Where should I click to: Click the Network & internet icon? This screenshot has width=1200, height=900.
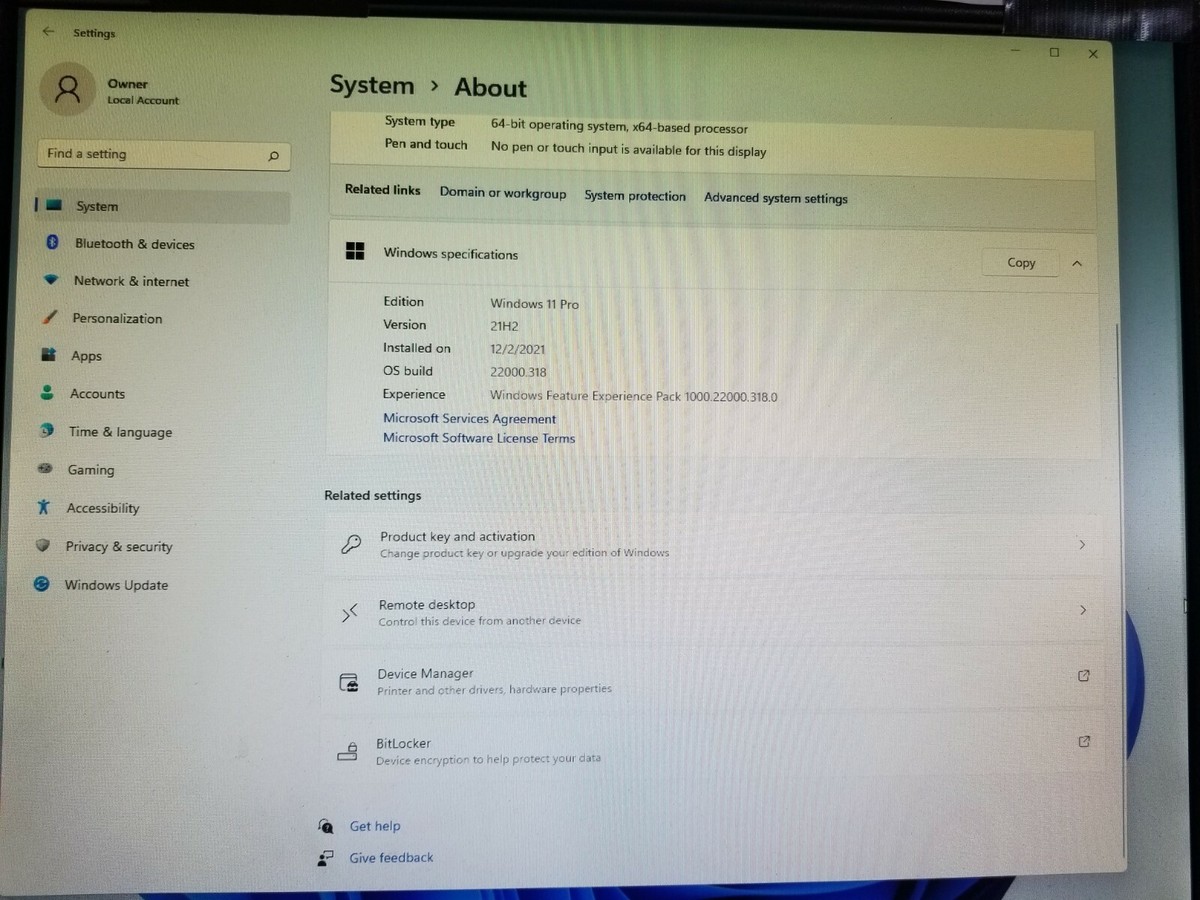point(51,281)
